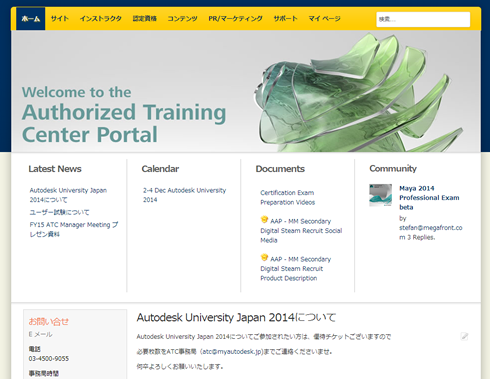490x379 pixels.
Task: Click the Documents heading
Action: 280,169
